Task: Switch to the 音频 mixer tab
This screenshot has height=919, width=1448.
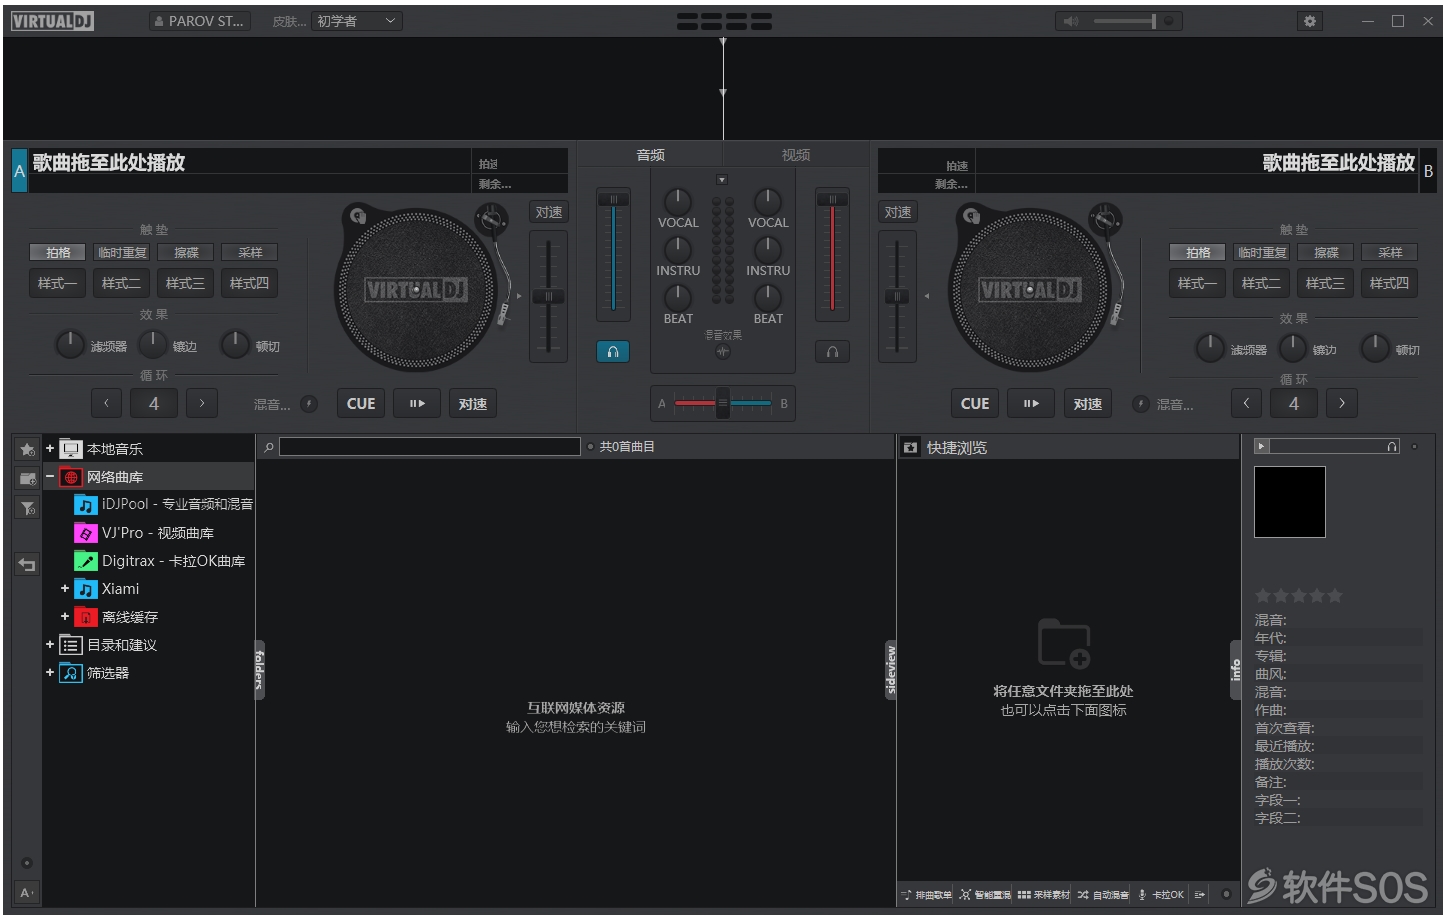Action: point(651,155)
